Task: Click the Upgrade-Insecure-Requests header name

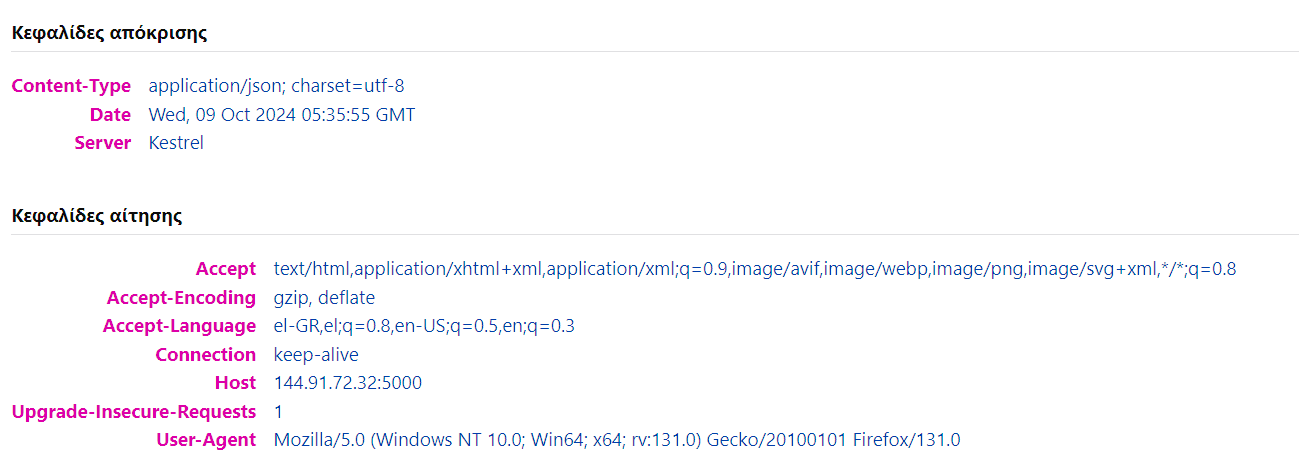Action: pos(133,411)
